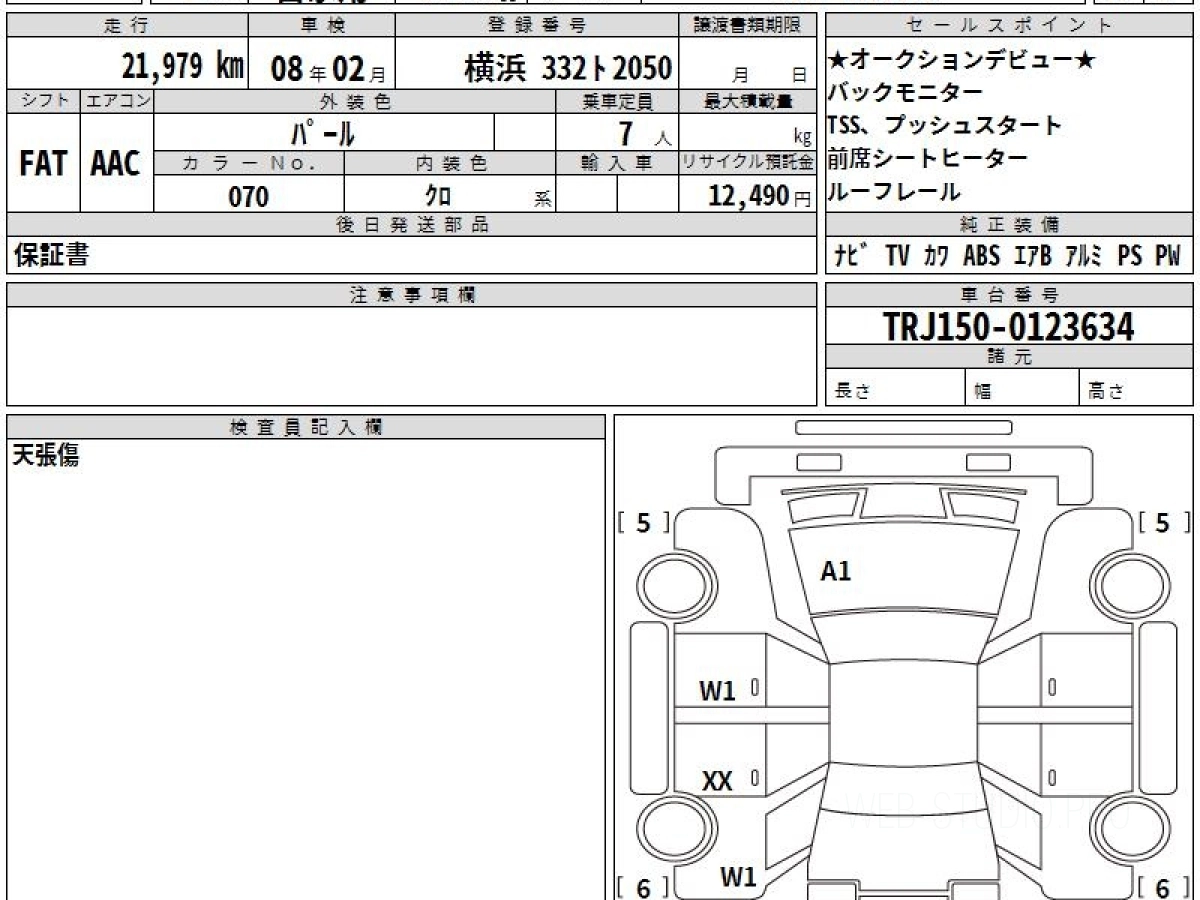Click the 輸入車 header
This screenshot has height=900, width=1200.
pos(617,164)
